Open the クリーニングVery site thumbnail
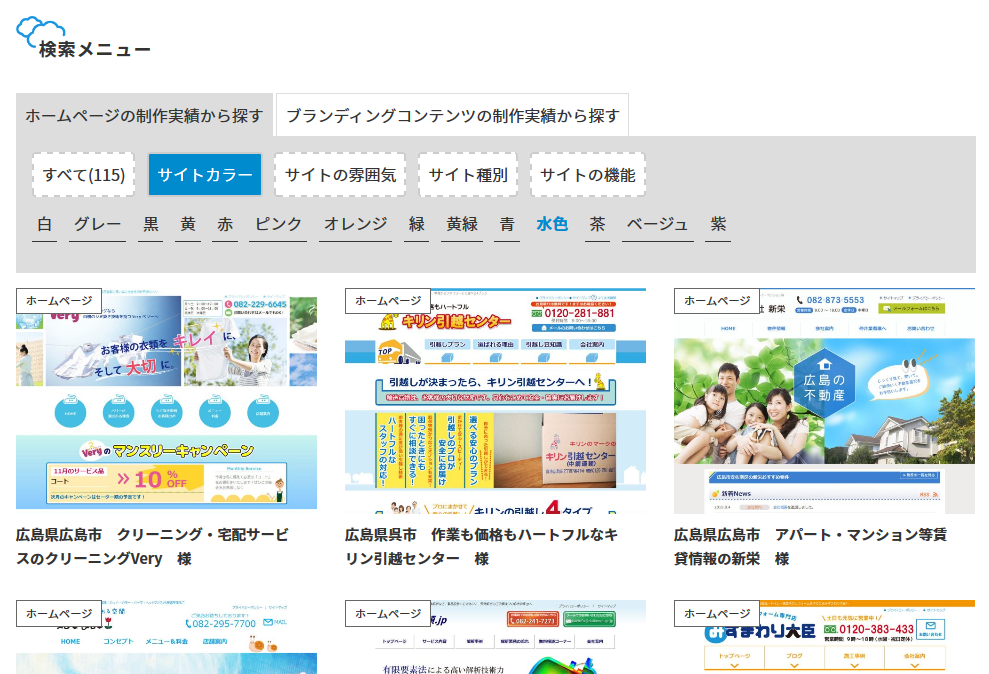The width and height of the screenshot is (989, 674). point(166,400)
